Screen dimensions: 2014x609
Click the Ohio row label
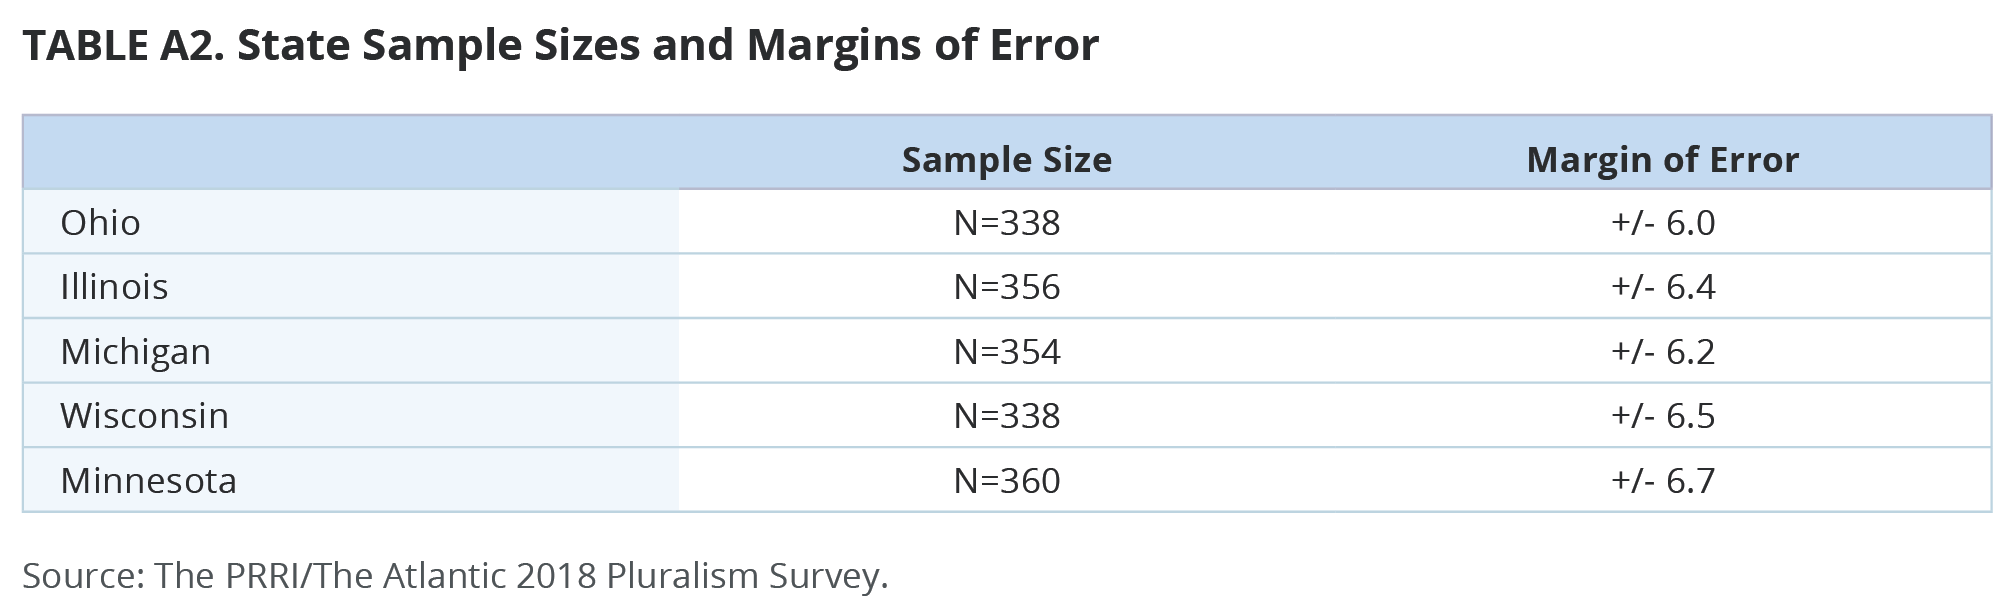(x=100, y=222)
